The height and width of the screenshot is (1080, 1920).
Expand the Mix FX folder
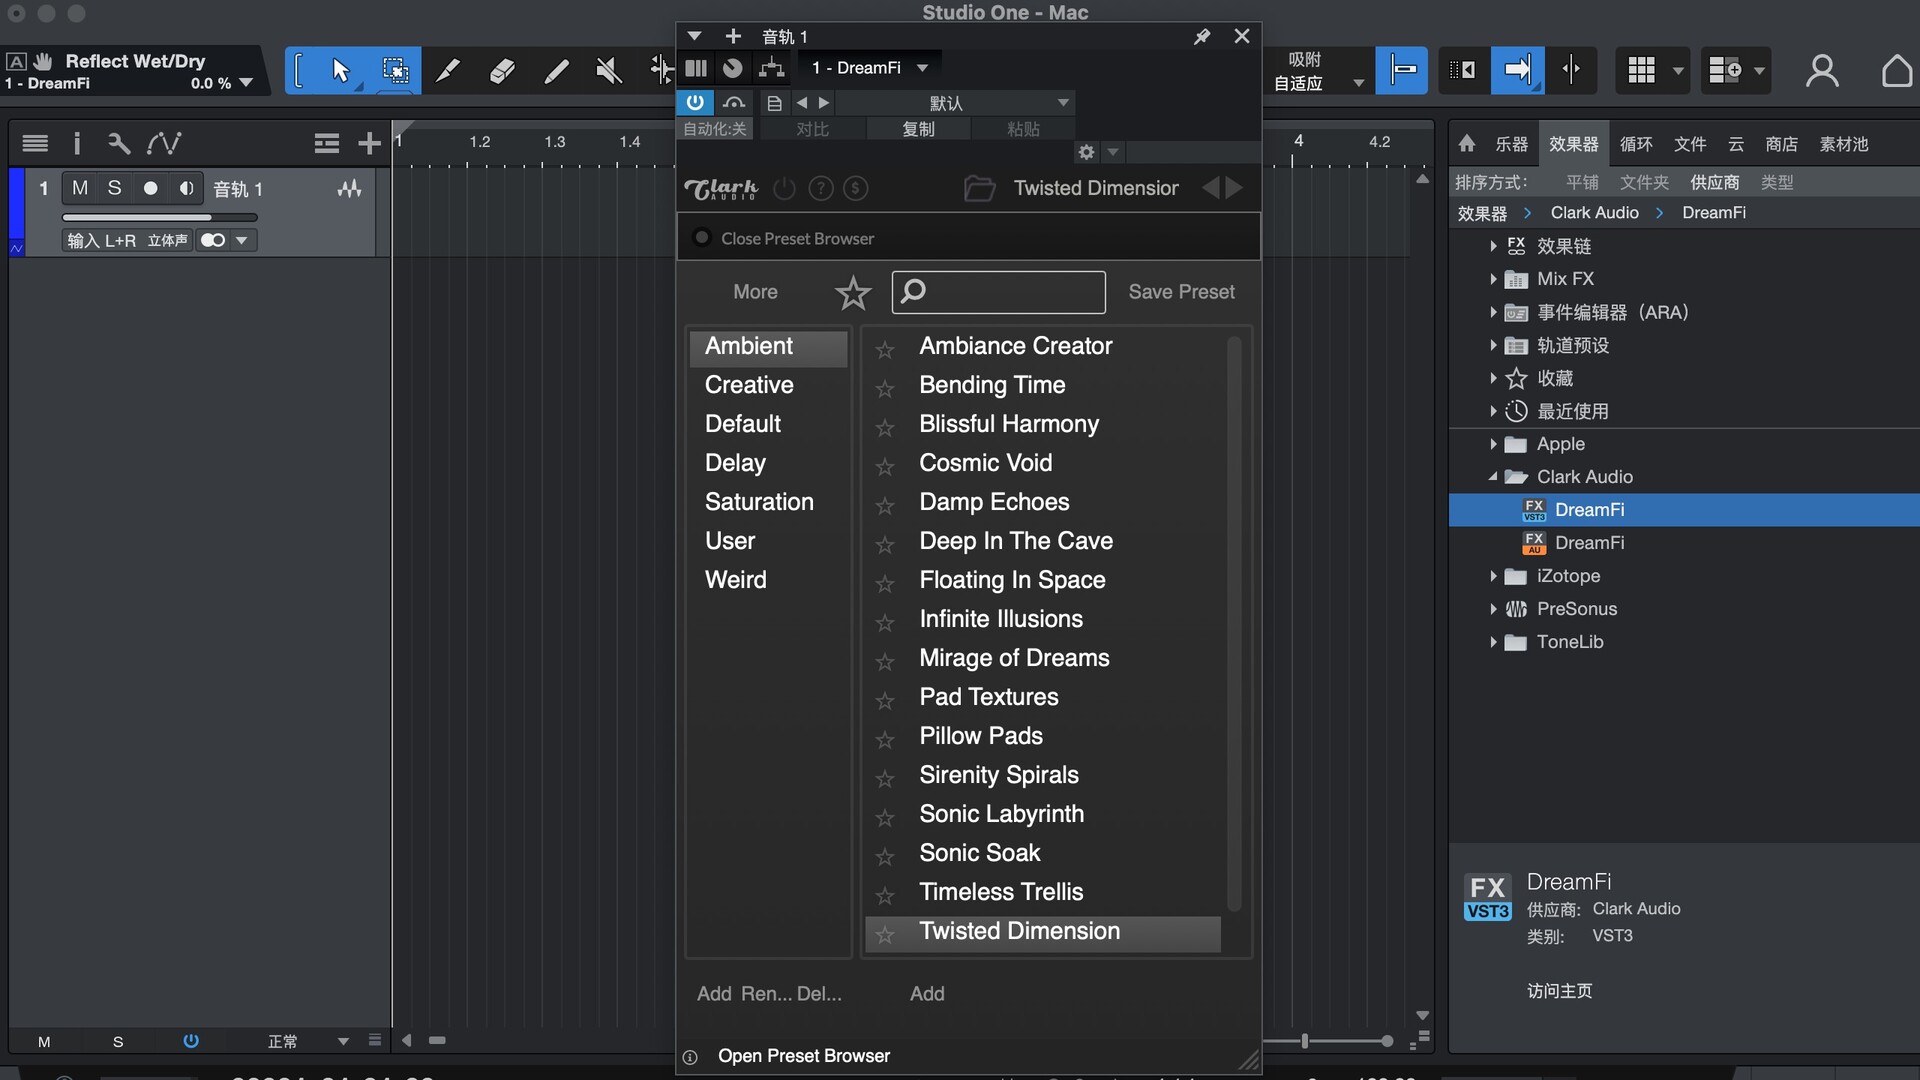[x=1493, y=279]
